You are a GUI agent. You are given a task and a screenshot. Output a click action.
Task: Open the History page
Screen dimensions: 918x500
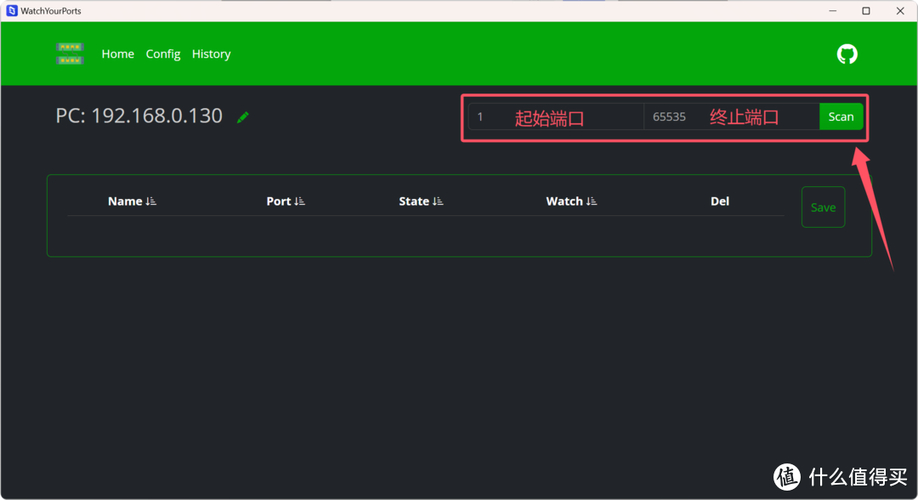tap(211, 54)
